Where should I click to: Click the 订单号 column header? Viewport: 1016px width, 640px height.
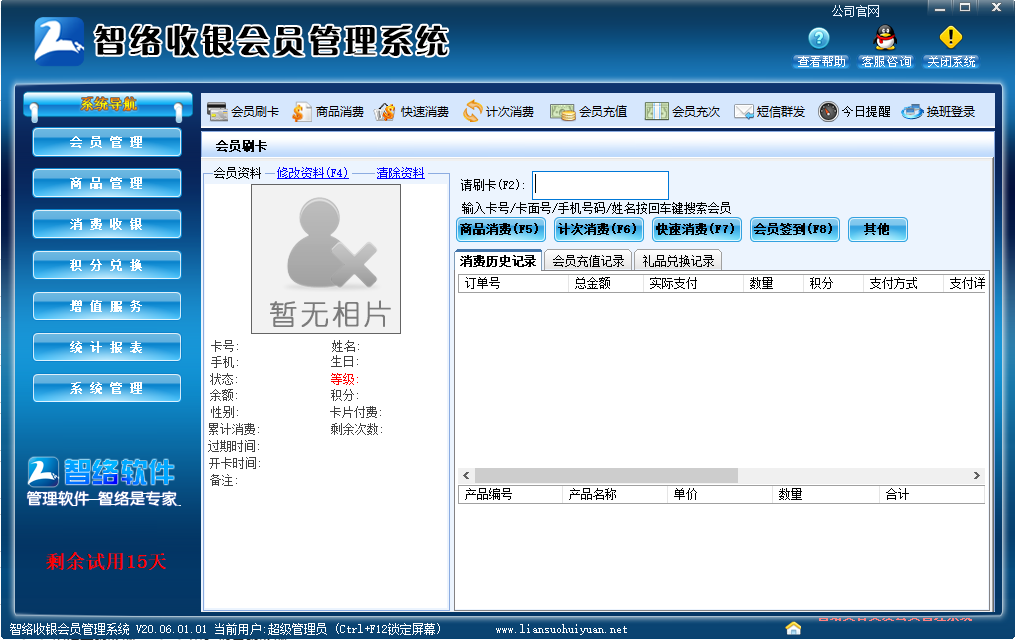(x=513, y=283)
